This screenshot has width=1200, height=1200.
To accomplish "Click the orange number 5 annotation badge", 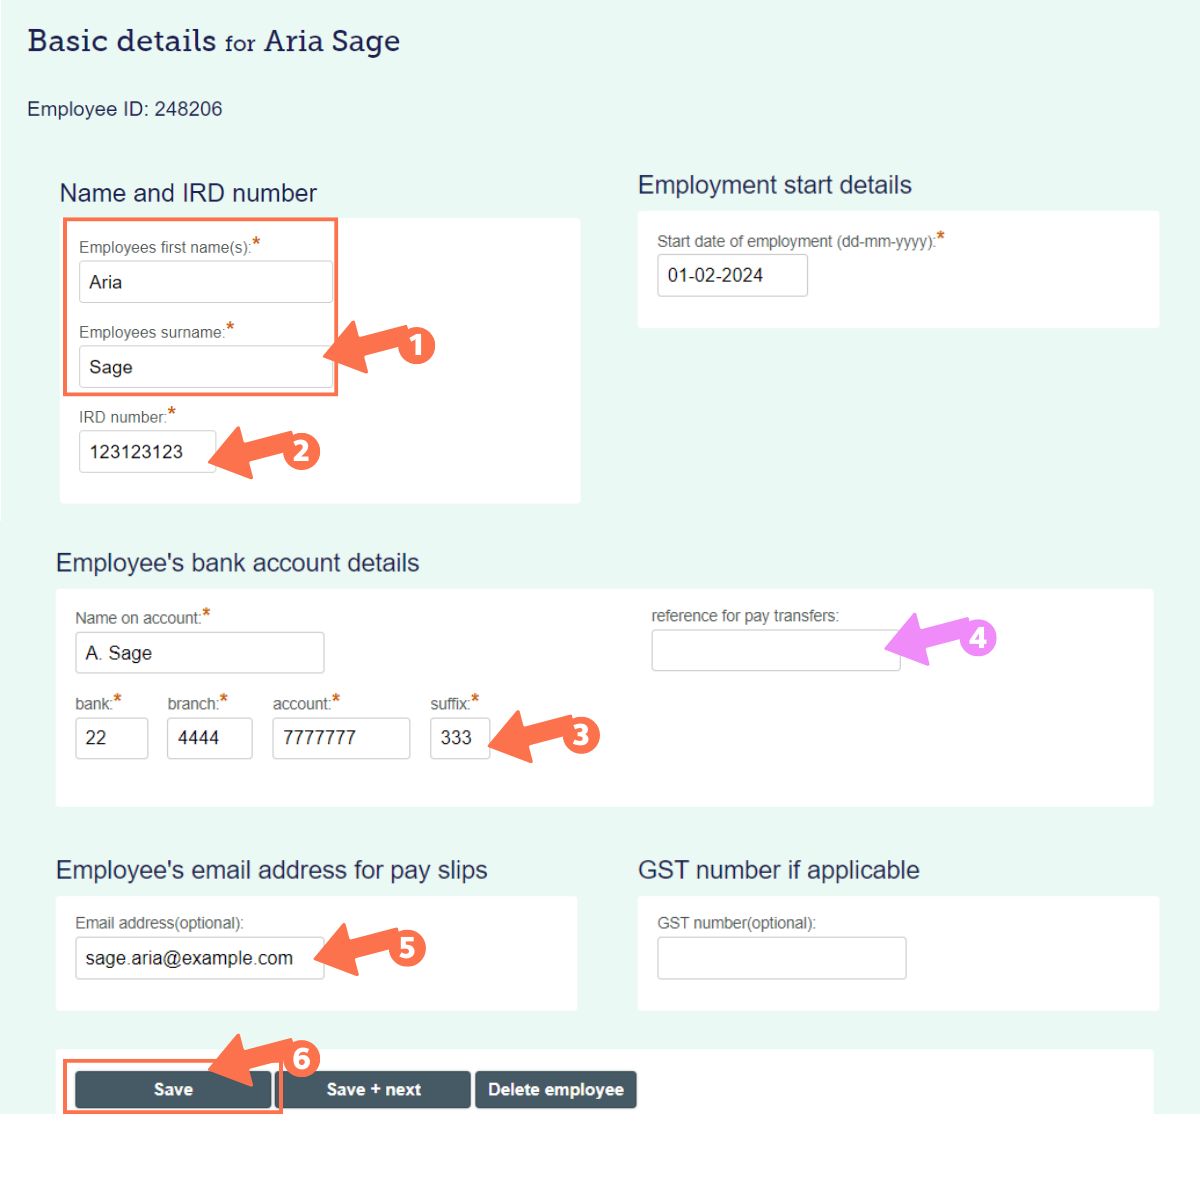I will tap(407, 948).
